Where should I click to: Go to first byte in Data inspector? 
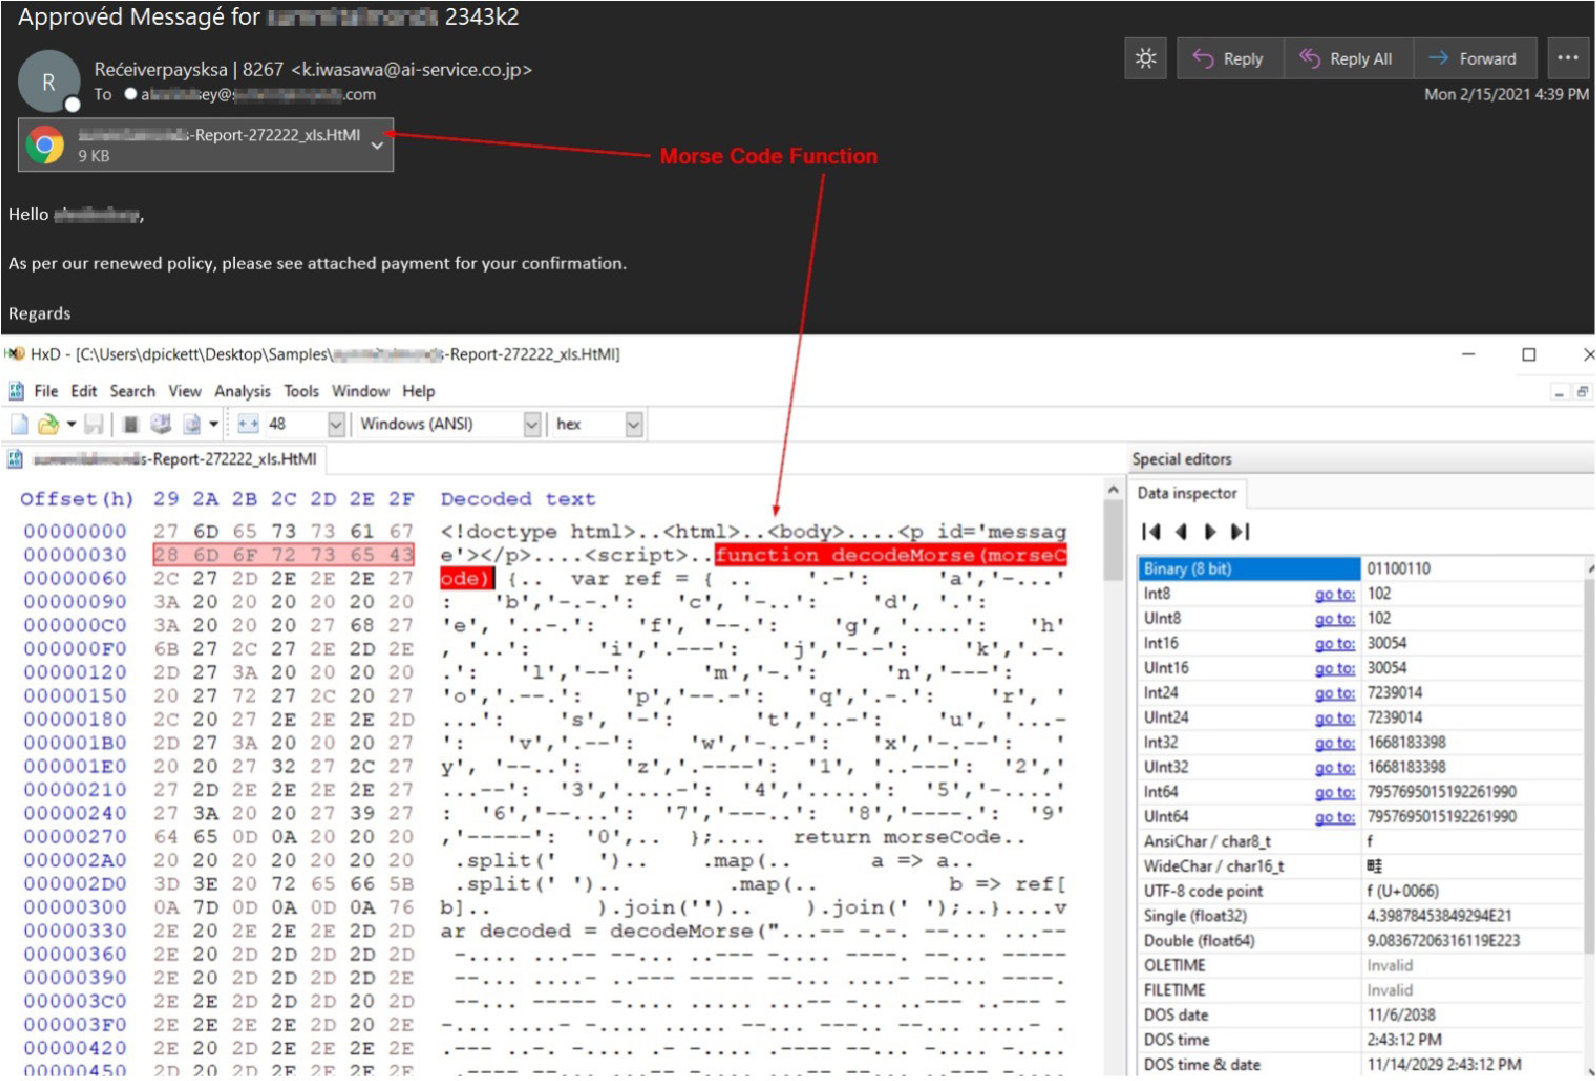pyautogui.click(x=1151, y=532)
